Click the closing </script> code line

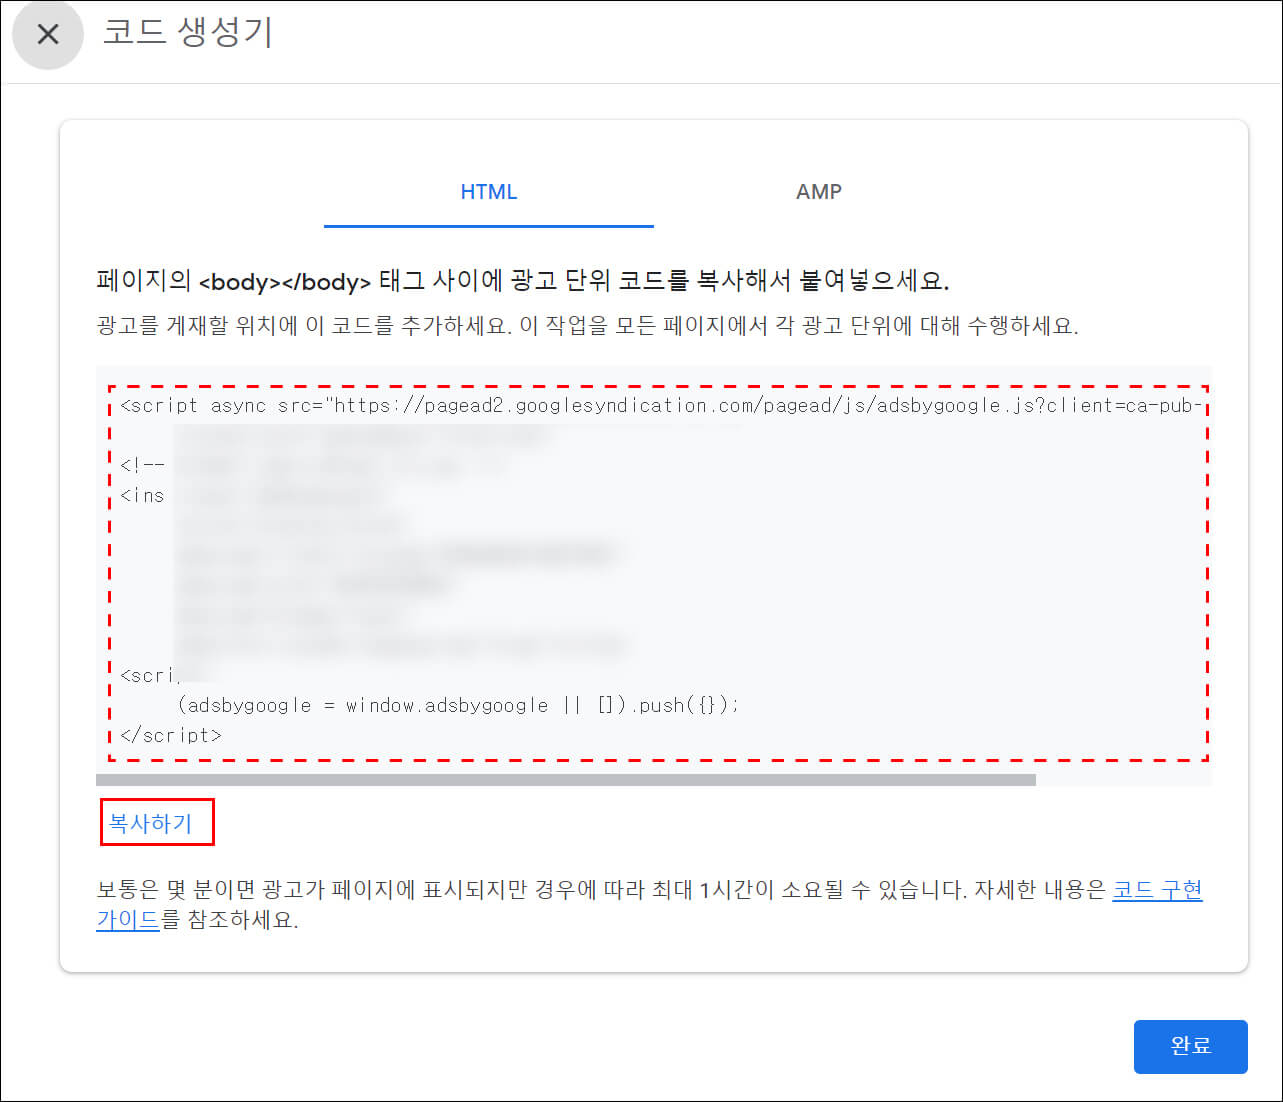point(171,735)
